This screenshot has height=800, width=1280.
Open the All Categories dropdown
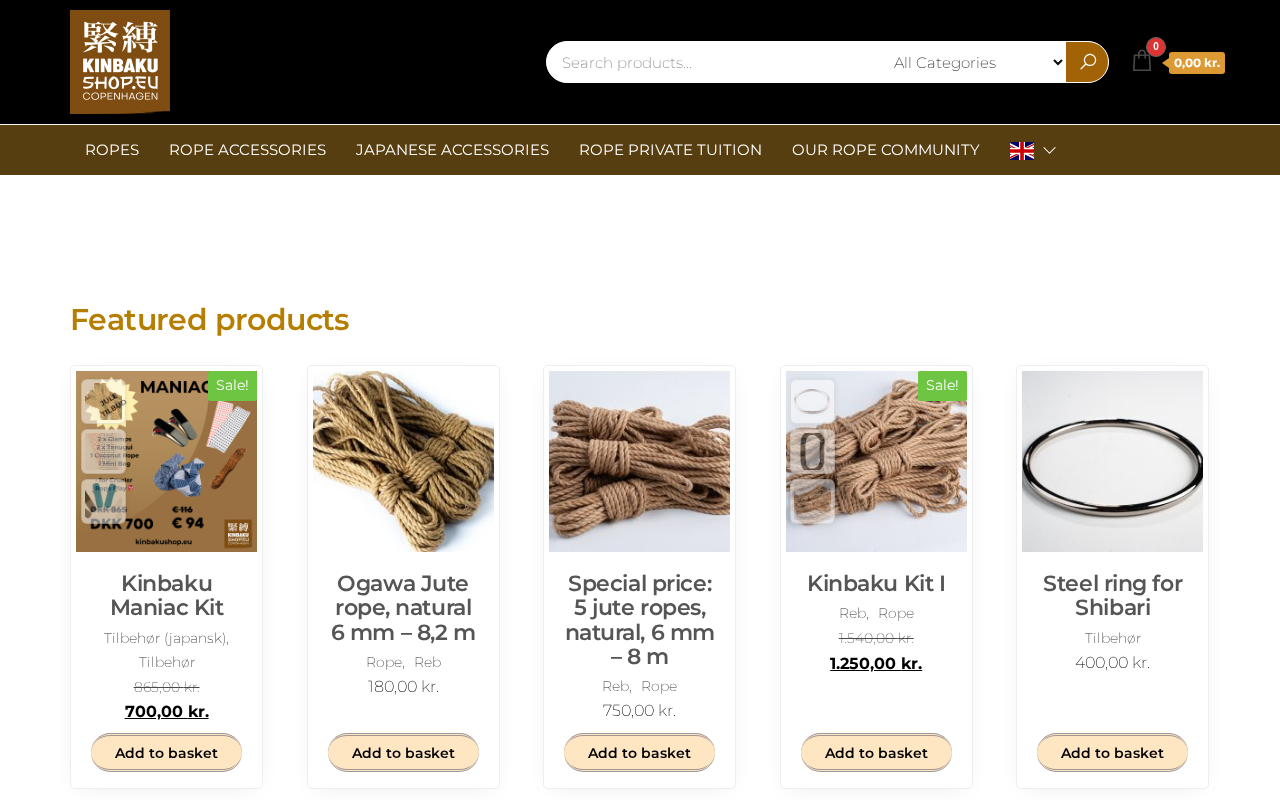pos(976,62)
